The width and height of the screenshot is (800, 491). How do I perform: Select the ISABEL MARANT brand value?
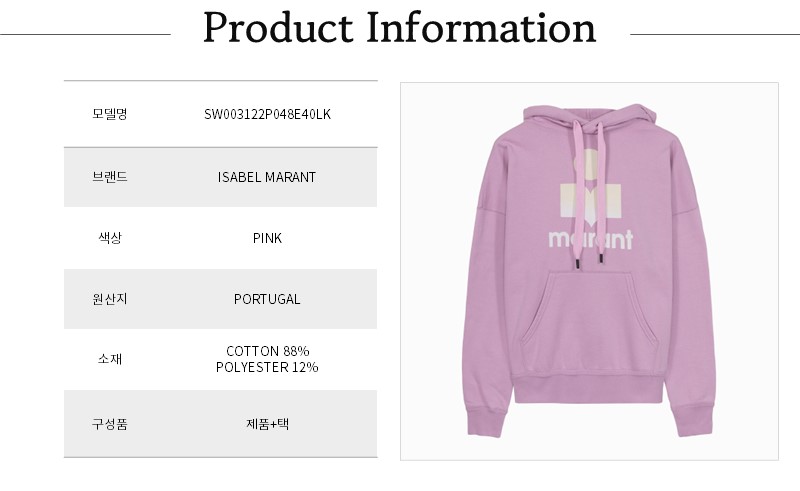click(x=267, y=177)
